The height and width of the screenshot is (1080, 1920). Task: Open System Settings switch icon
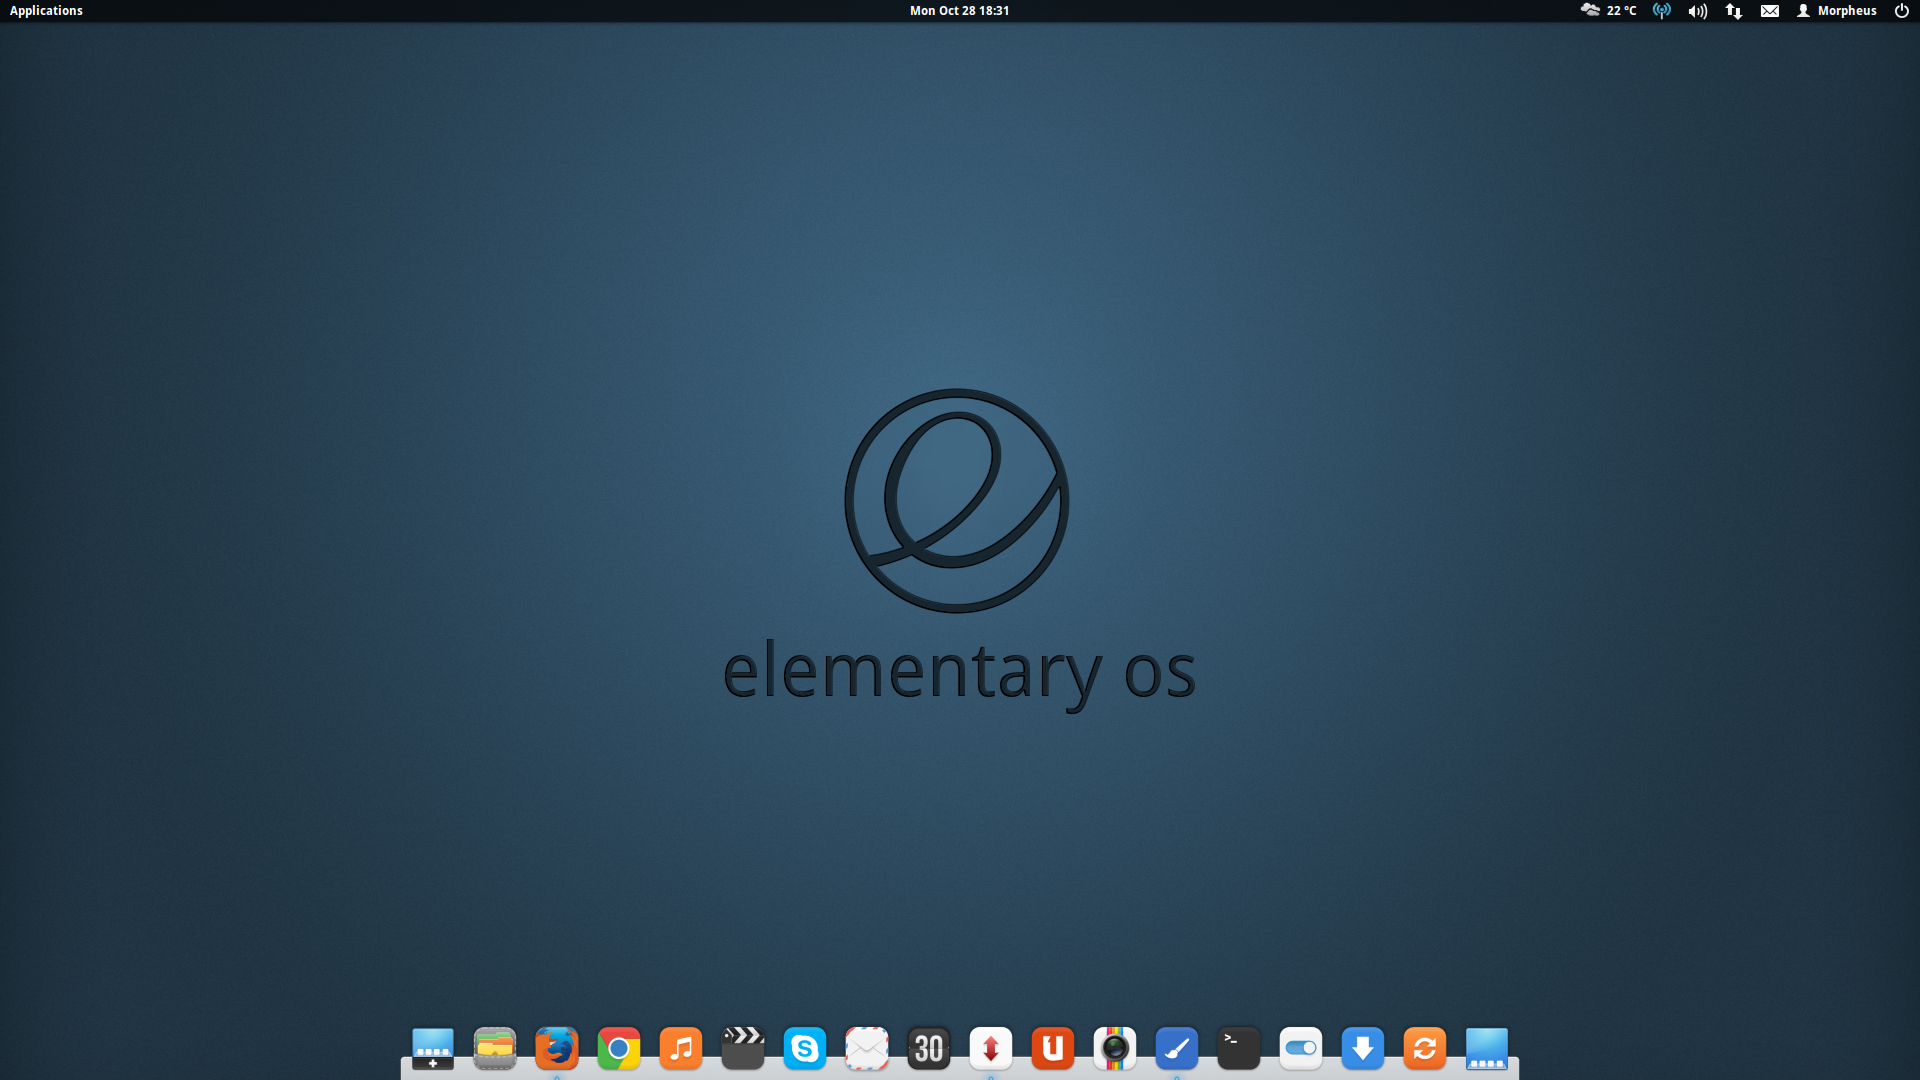(1301, 1049)
